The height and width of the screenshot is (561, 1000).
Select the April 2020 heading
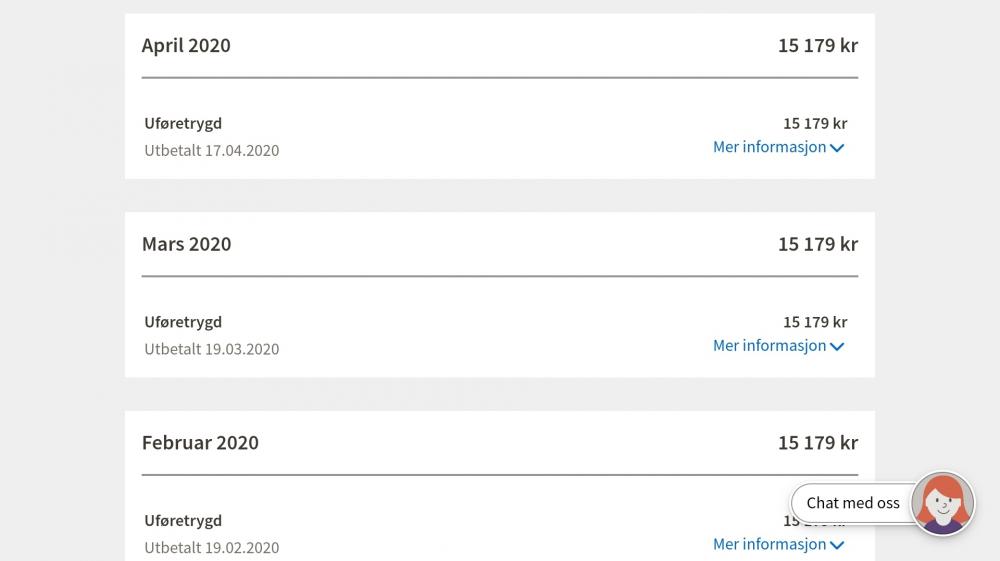coord(186,46)
